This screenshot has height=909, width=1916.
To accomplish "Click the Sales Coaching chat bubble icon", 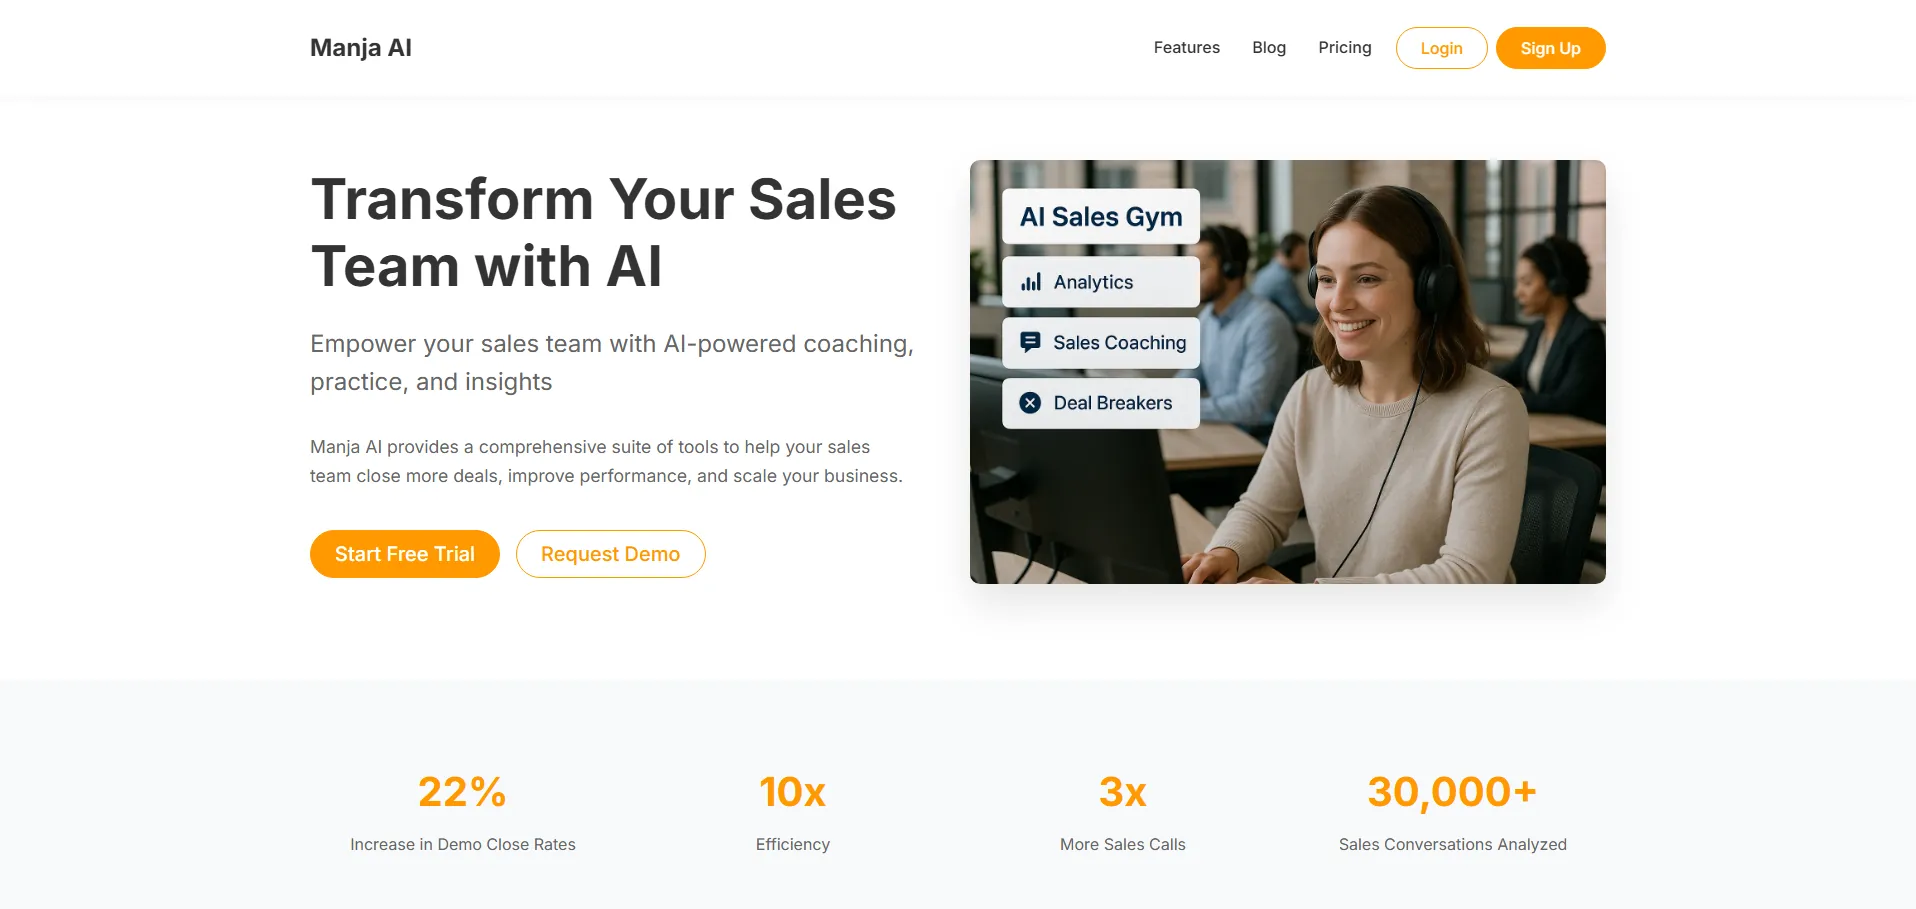I will [1030, 342].
